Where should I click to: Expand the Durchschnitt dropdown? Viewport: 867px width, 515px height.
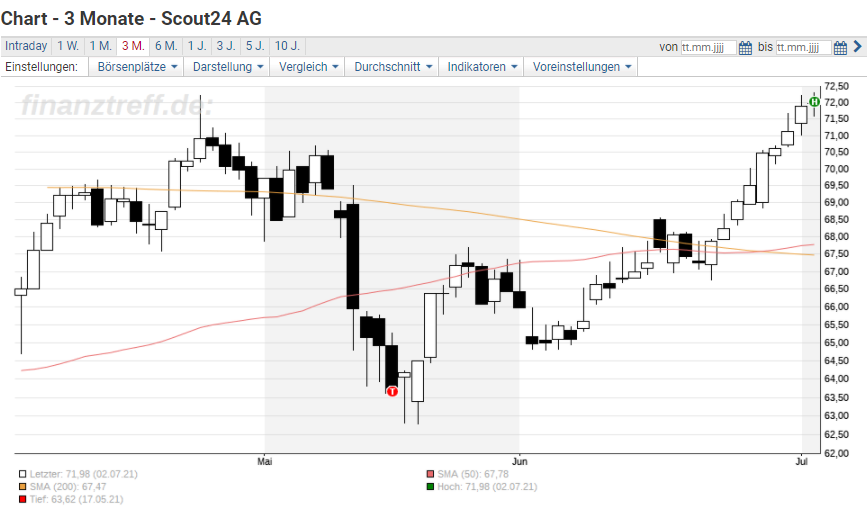pos(392,67)
